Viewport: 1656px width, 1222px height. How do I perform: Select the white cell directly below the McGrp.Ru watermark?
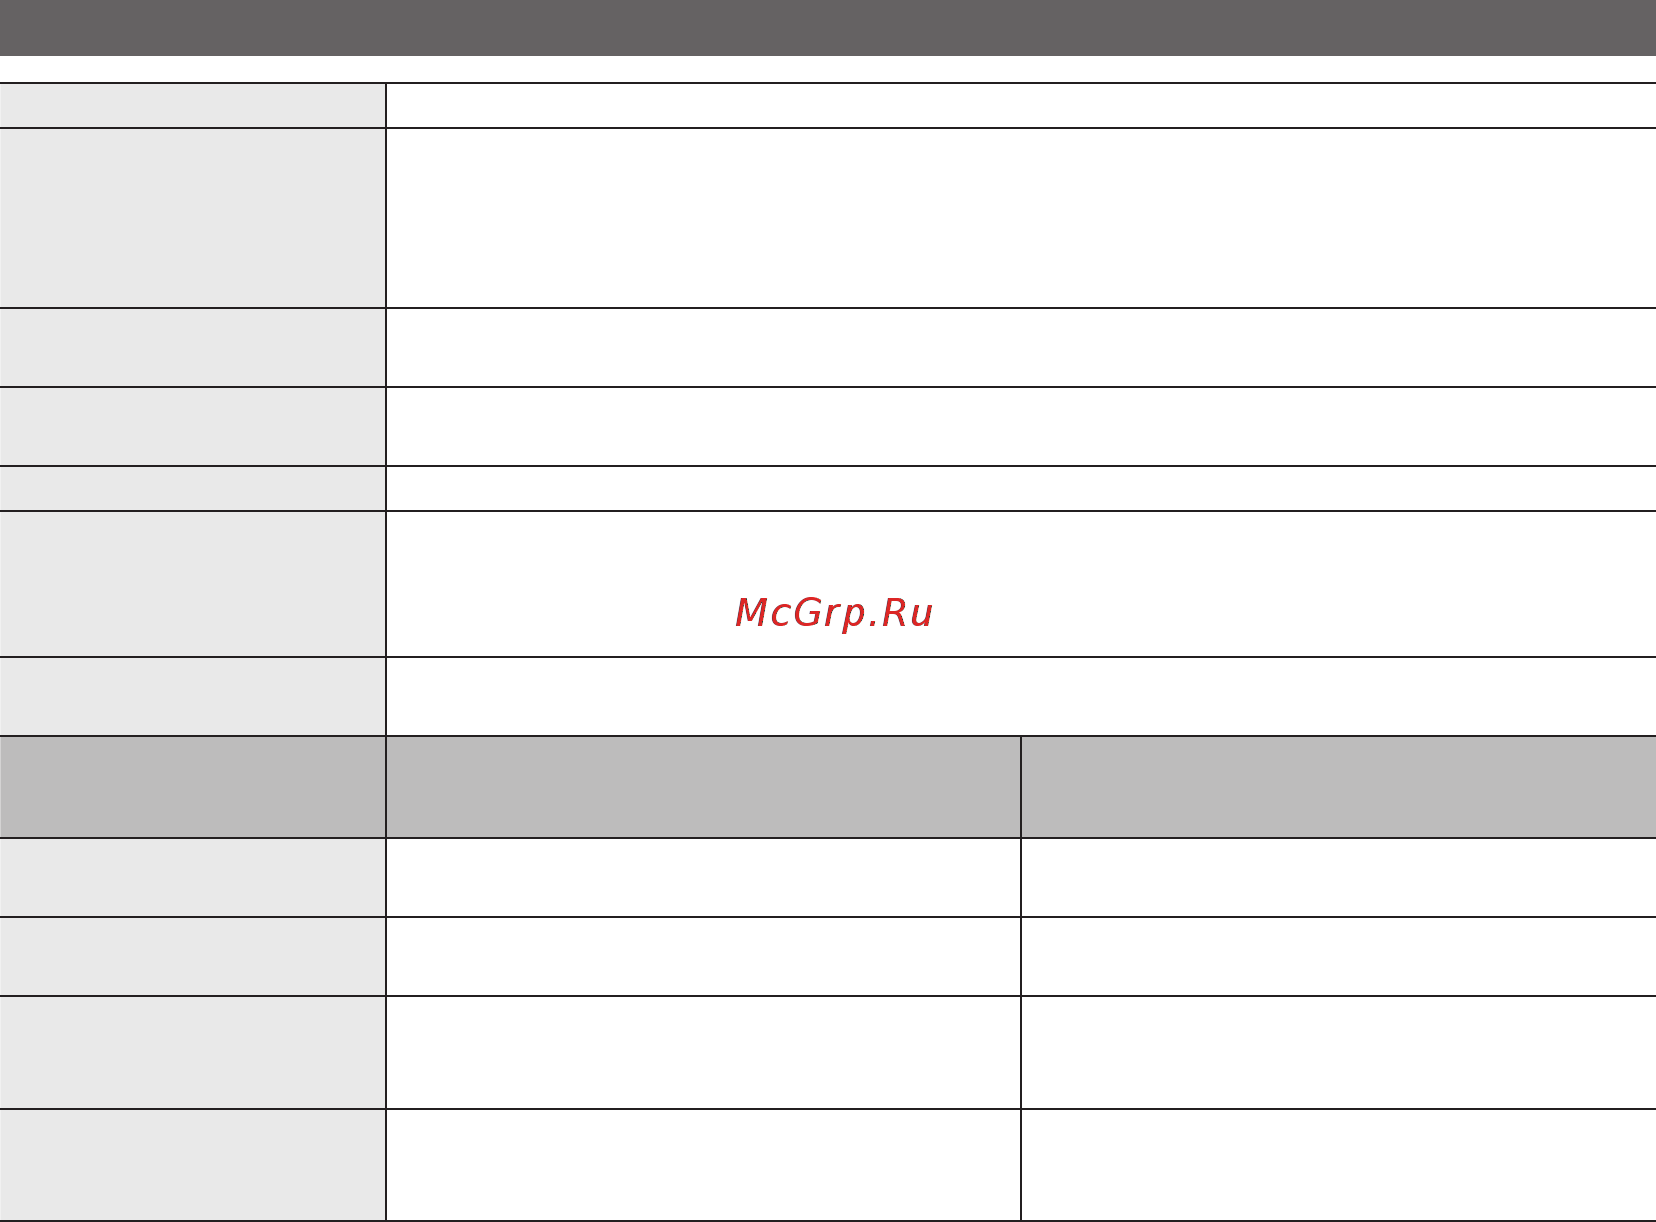pos(1021,697)
